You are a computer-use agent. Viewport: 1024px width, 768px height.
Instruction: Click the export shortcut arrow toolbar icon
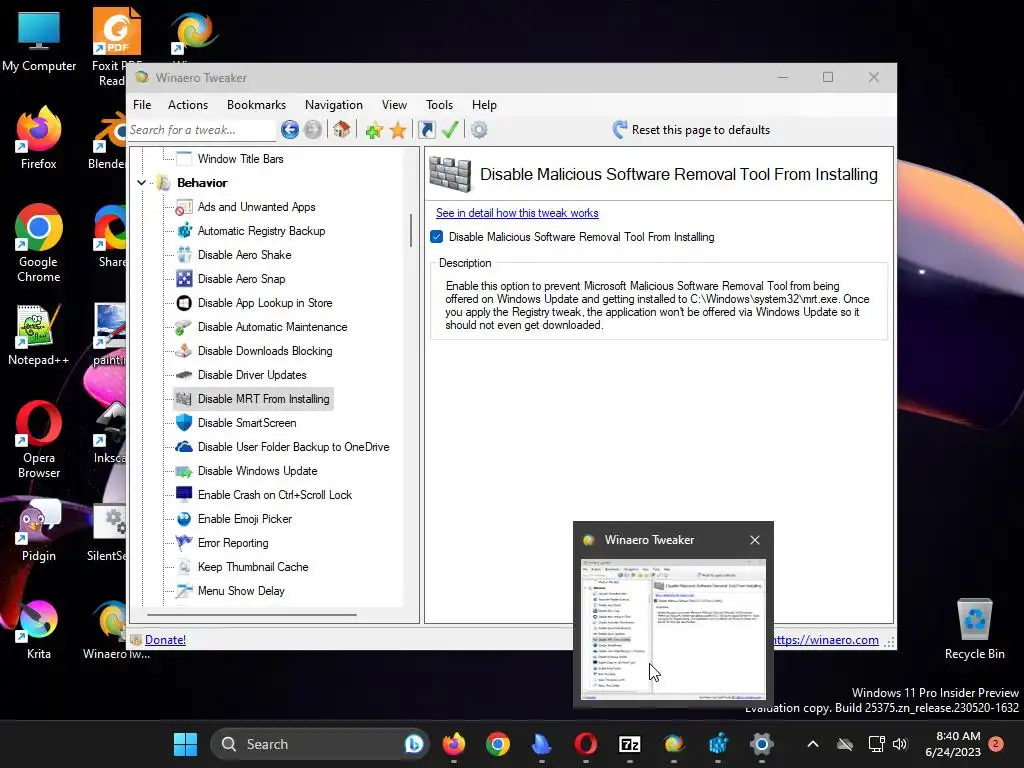[426, 130]
